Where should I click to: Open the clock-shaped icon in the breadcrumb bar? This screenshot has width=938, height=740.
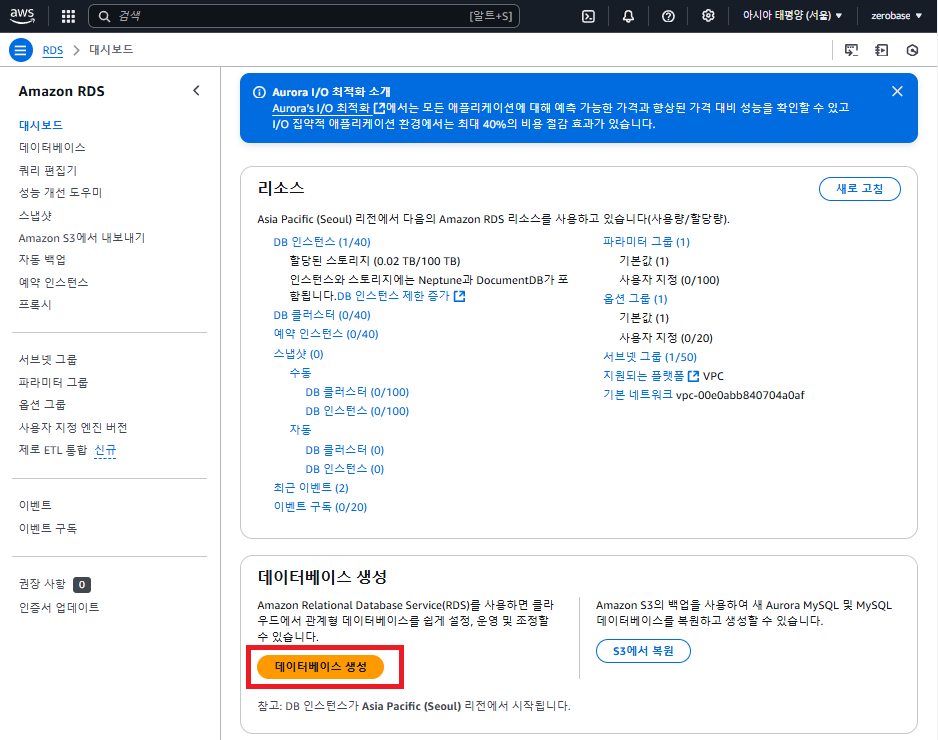point(912,50)
